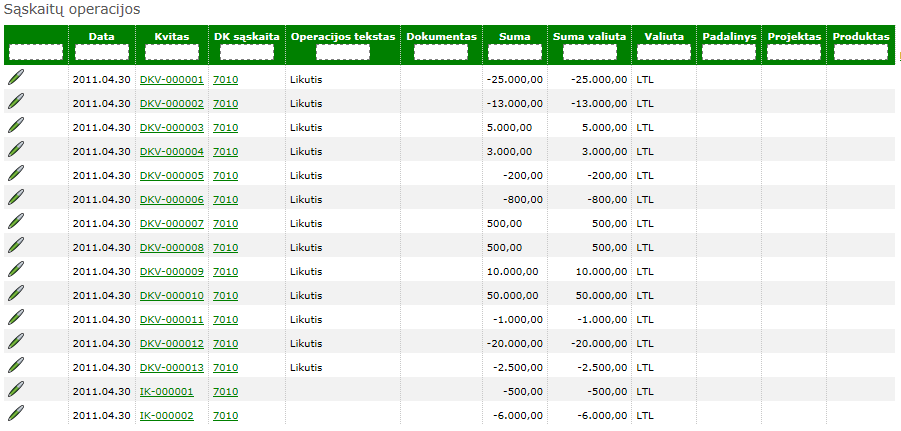Sort by the Data column header
This screenshot has height=431, width=901.
click(x=102, y=36)
